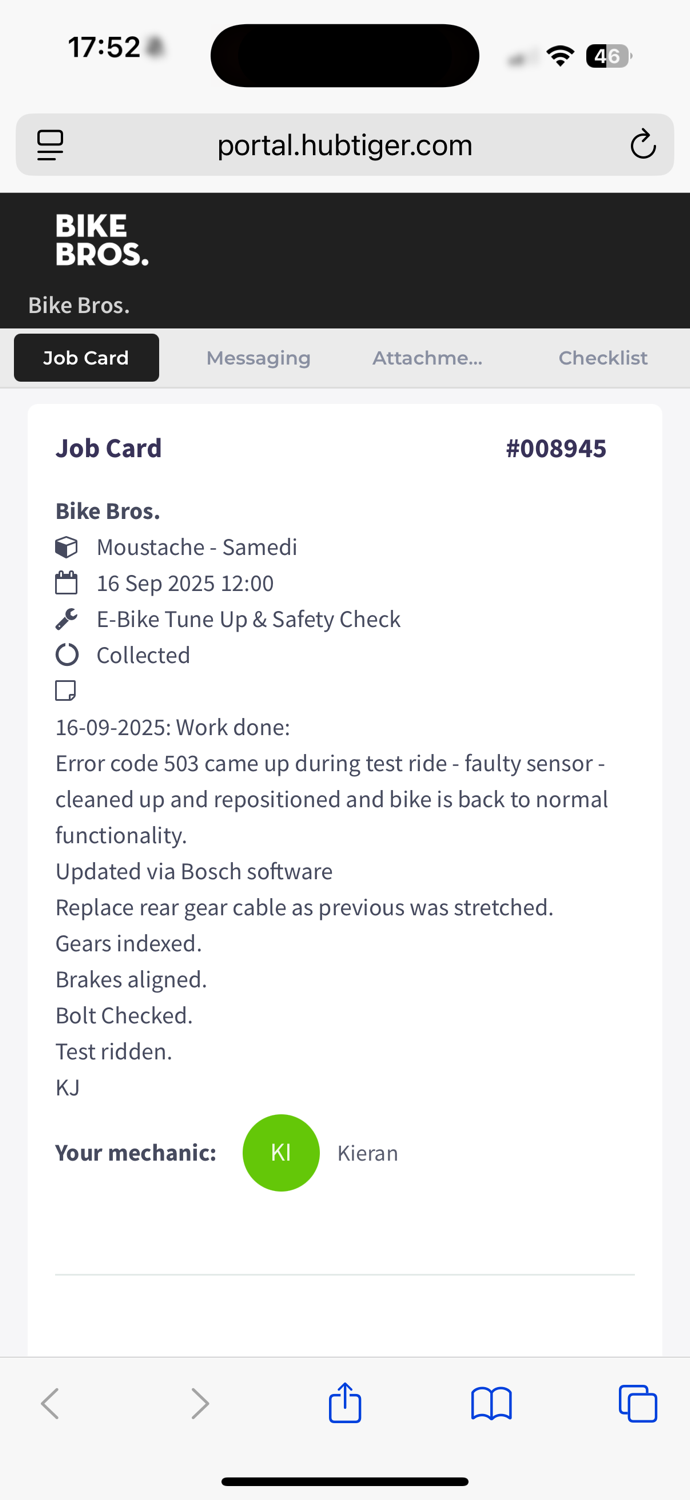Open the bookmarks book icon

click(x=491, y=1404)
